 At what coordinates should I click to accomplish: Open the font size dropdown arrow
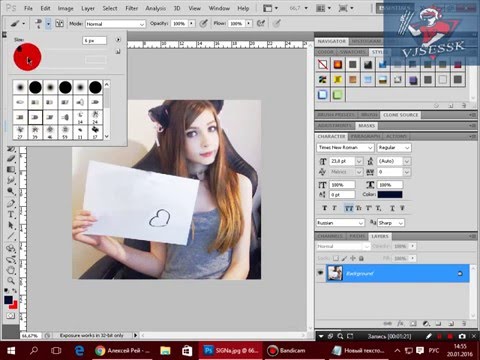point(359,161)
